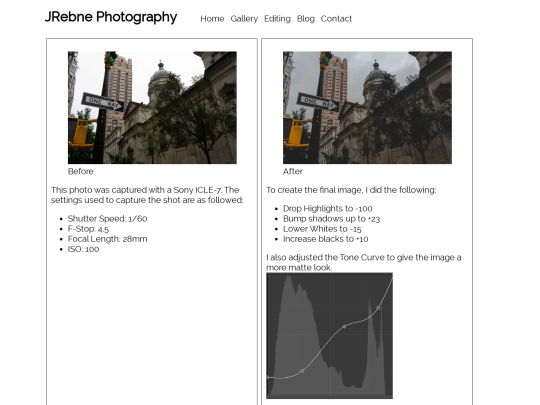Click the Before street photo
The width and height of the screenshot is (540, 405).
pos(152,107)
